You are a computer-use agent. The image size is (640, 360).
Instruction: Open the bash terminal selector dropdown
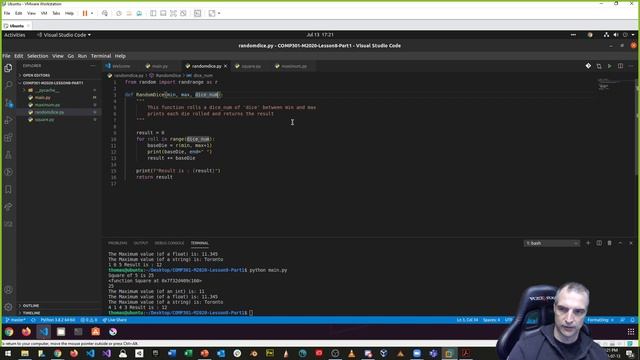[x=551, y=243]
